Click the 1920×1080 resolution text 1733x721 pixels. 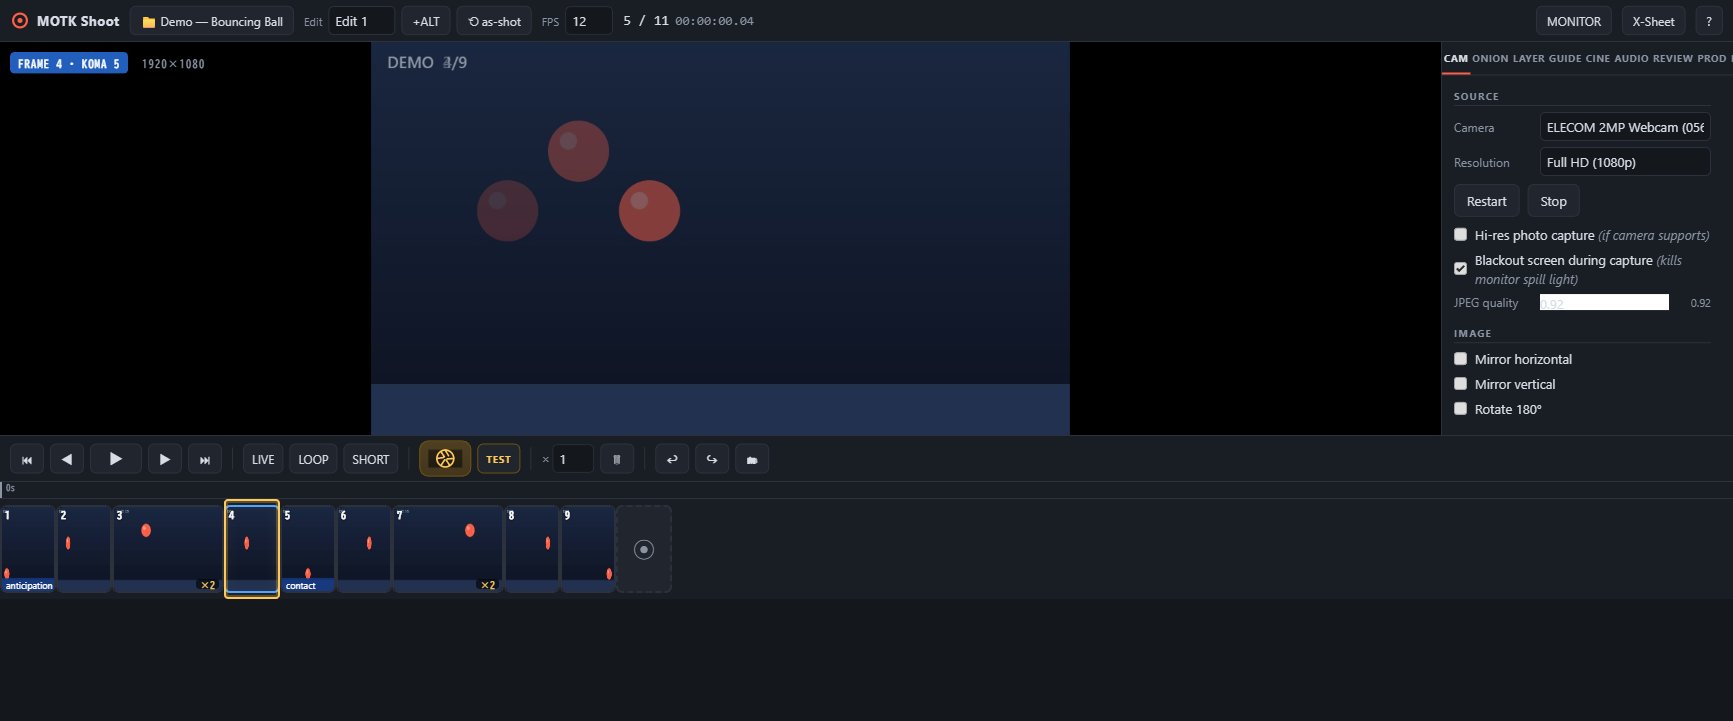[x=173, y=64]
